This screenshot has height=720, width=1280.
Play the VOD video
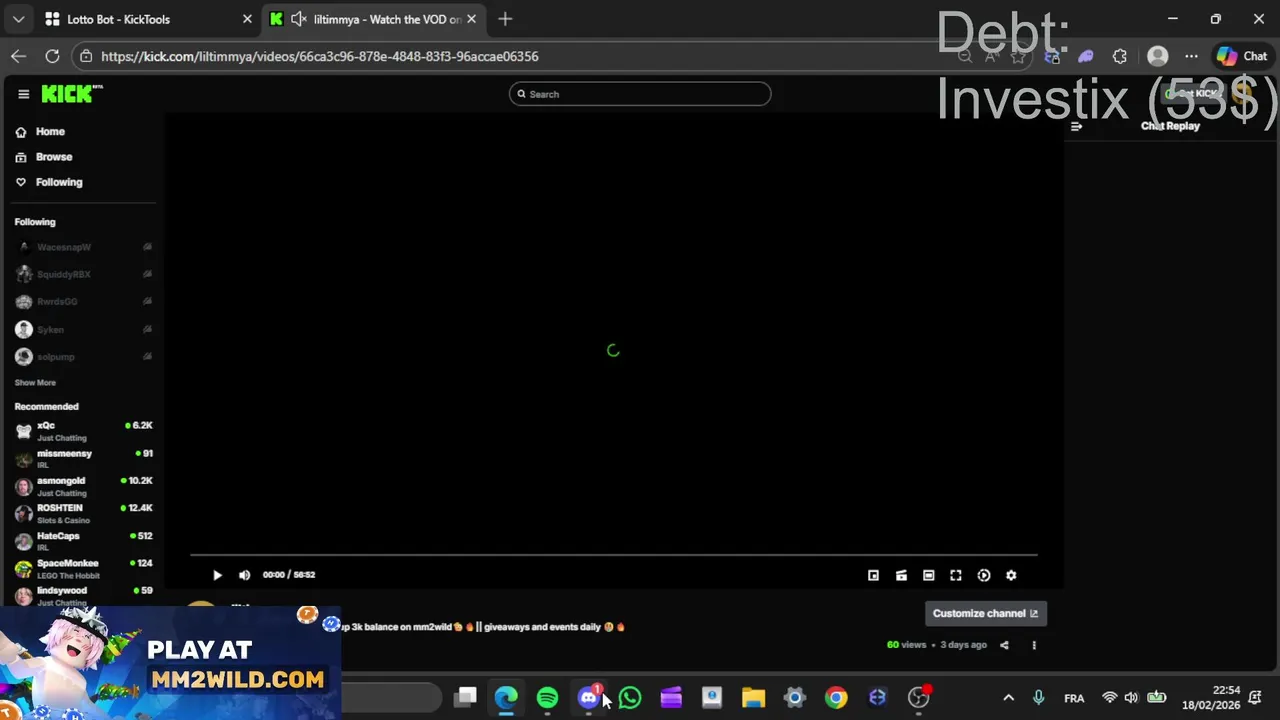[x=217, y=575]
